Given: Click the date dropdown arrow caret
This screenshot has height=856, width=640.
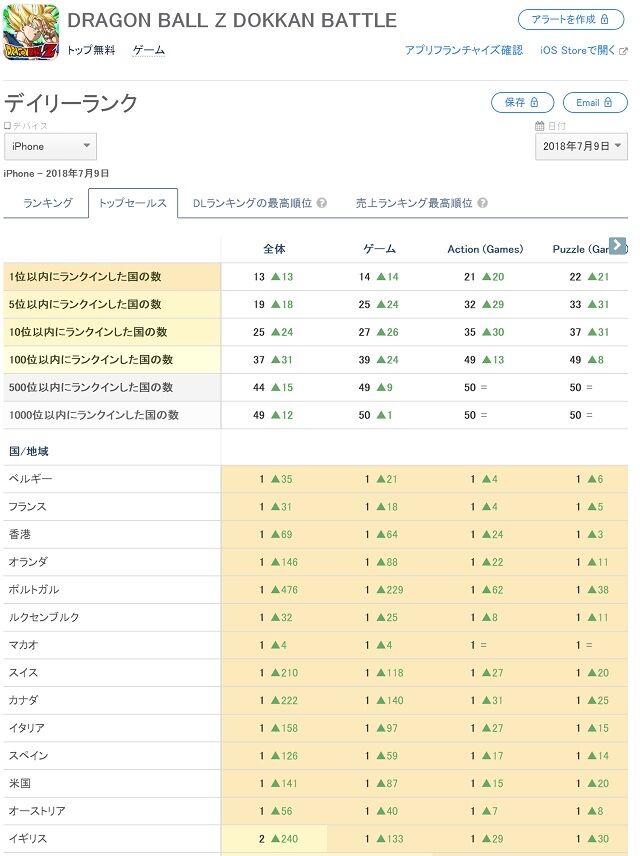Looking at the screenshot, I should 618,146.
